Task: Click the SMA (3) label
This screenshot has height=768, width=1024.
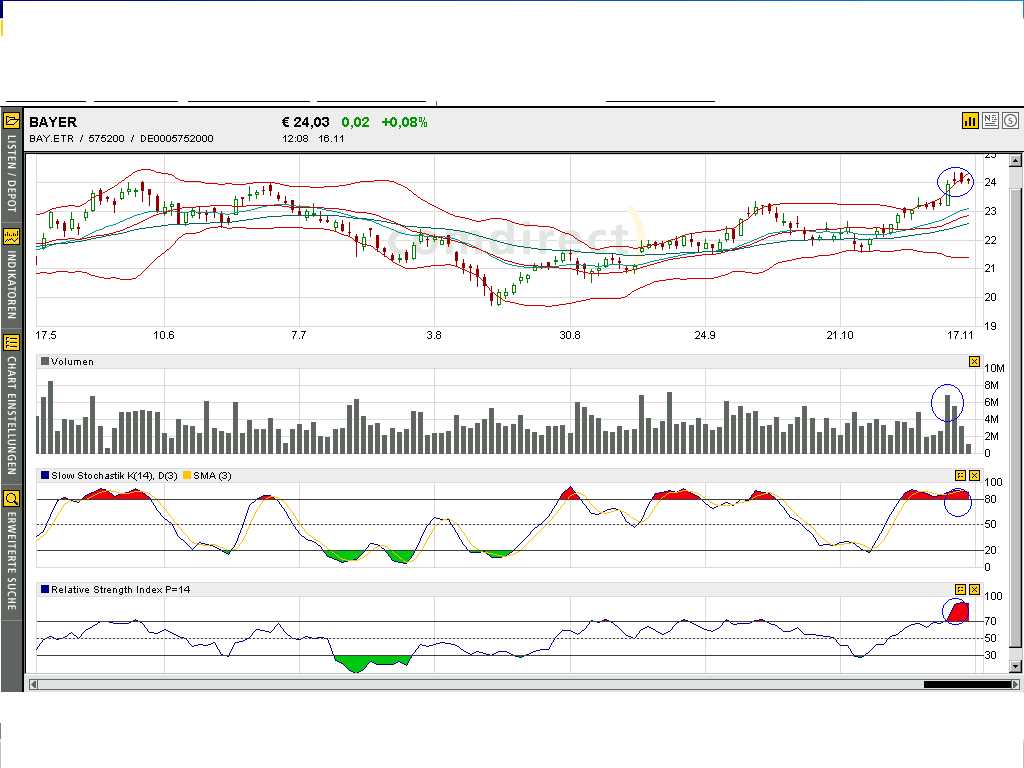Action: (212, 475)
